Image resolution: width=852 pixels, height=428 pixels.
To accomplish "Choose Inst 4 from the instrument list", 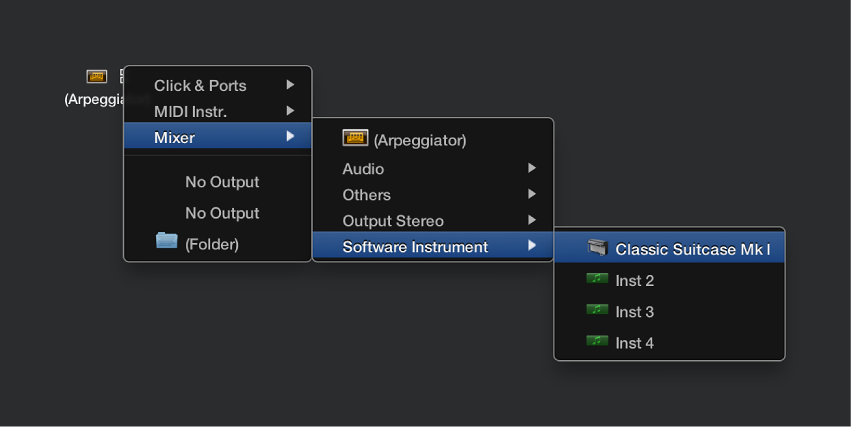I will point(669,343).
